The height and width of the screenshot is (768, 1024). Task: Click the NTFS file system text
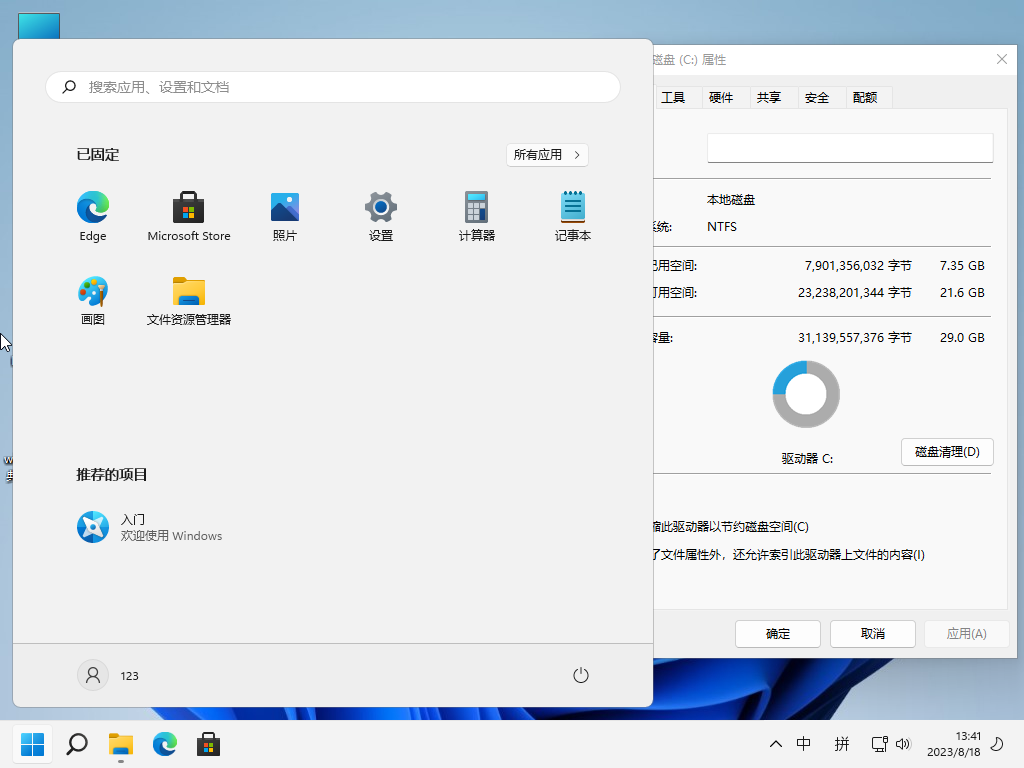(x=722, y=227)
